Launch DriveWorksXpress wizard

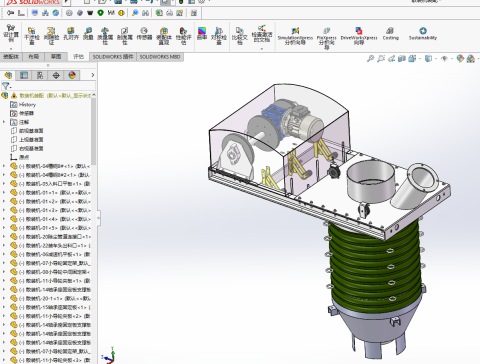point(359,35)
